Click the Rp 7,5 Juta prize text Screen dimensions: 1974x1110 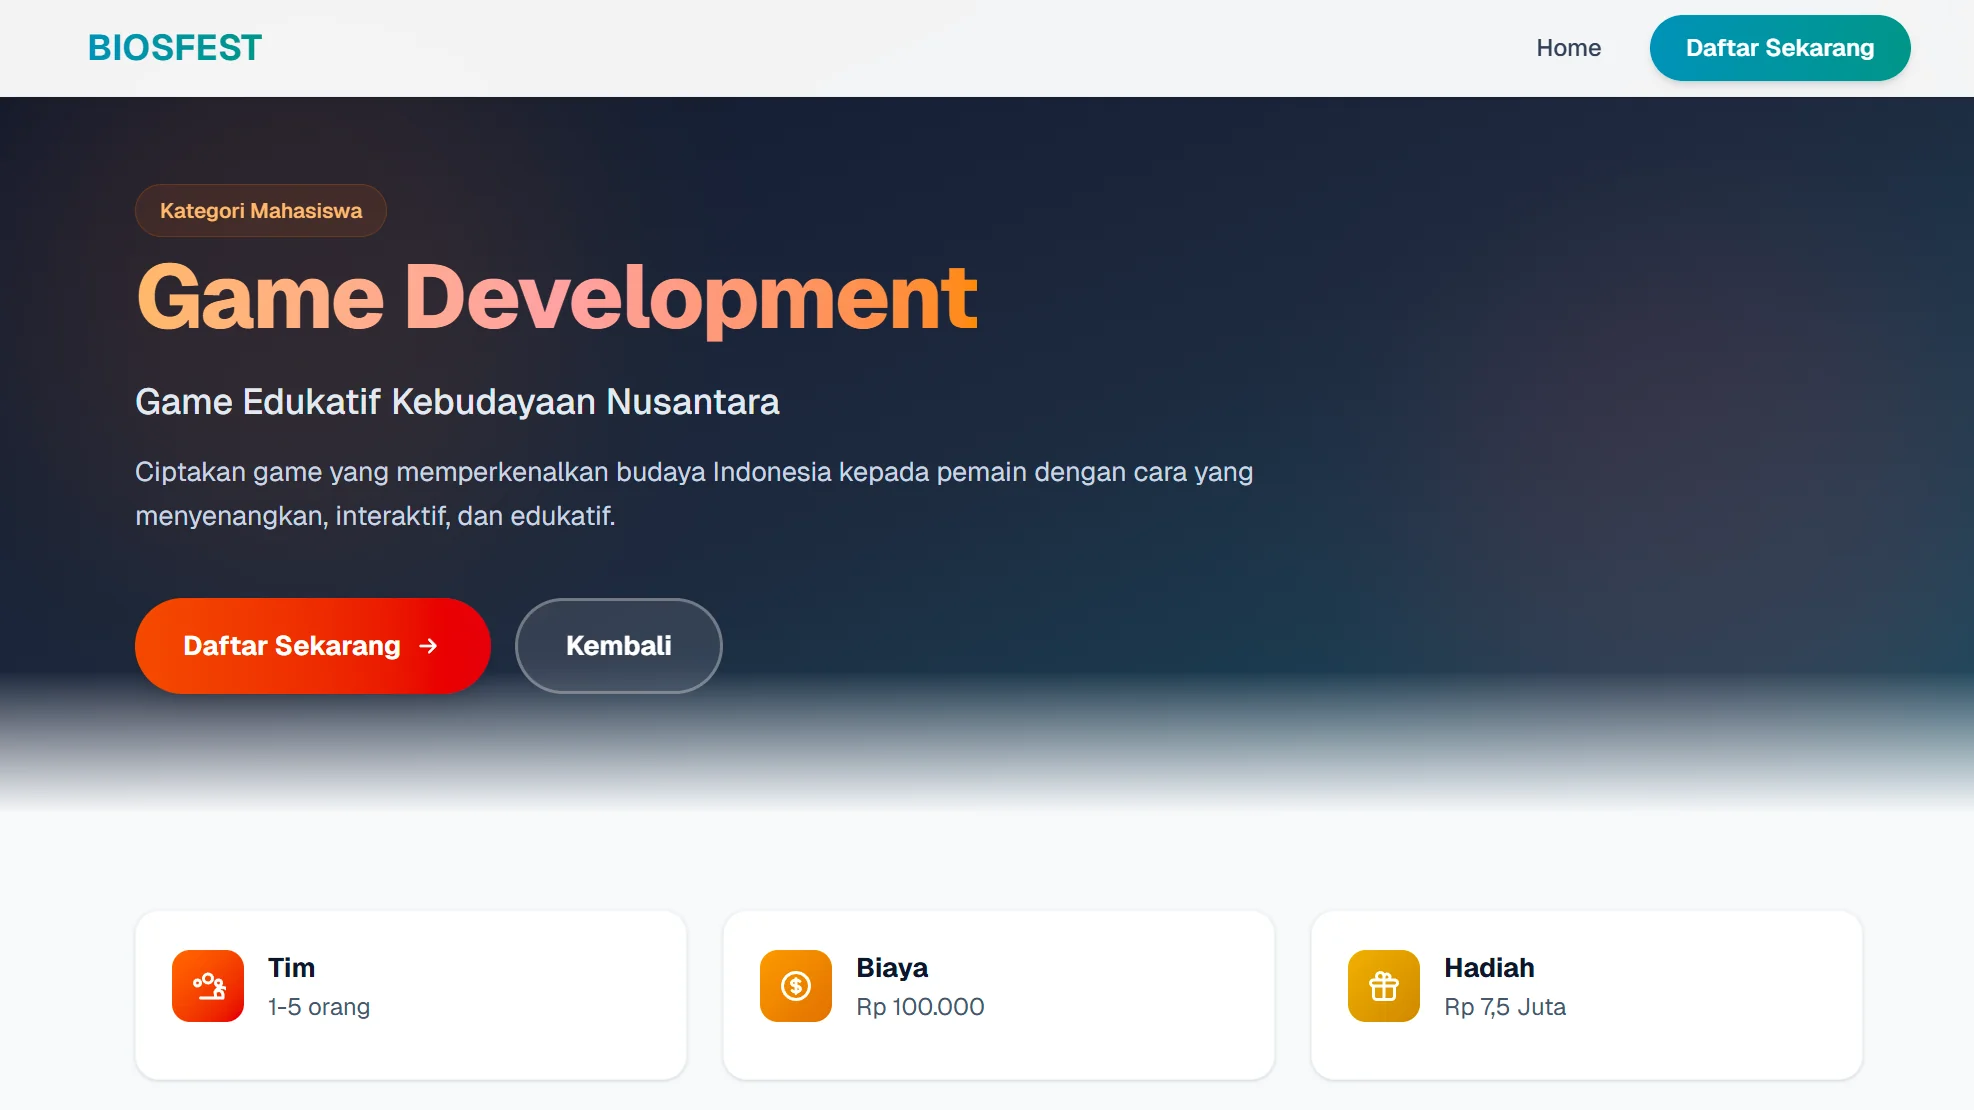pos(1505,1007)
